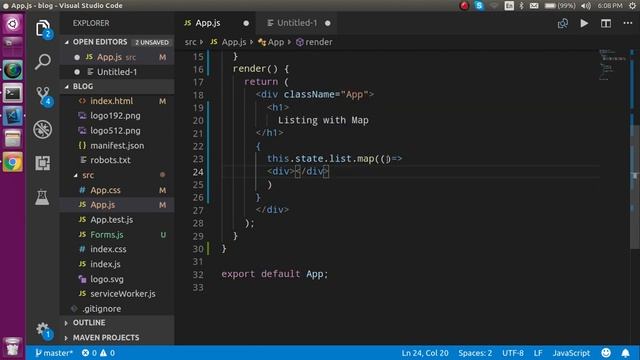Click the src breadcrumb segment
This screenshot has width=640, height=360.
point(190,42)
